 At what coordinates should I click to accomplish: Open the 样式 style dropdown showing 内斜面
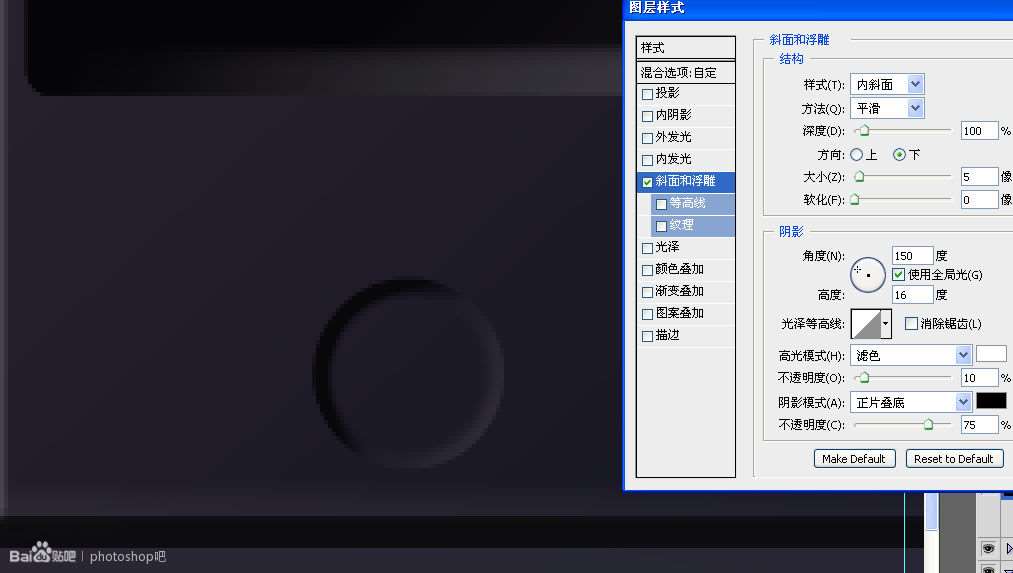tap(887, 85)
